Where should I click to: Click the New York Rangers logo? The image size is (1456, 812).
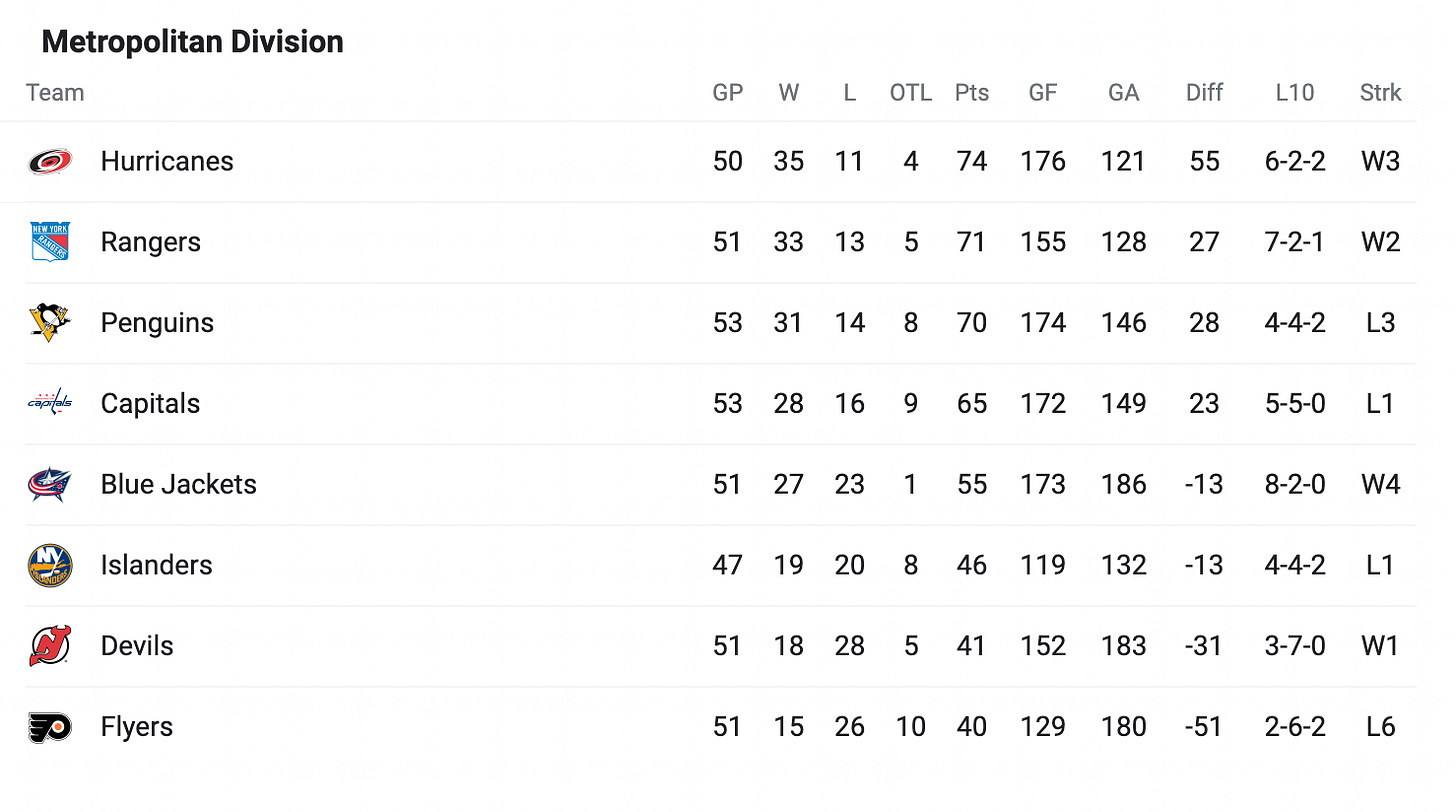(x=49, y=242)
